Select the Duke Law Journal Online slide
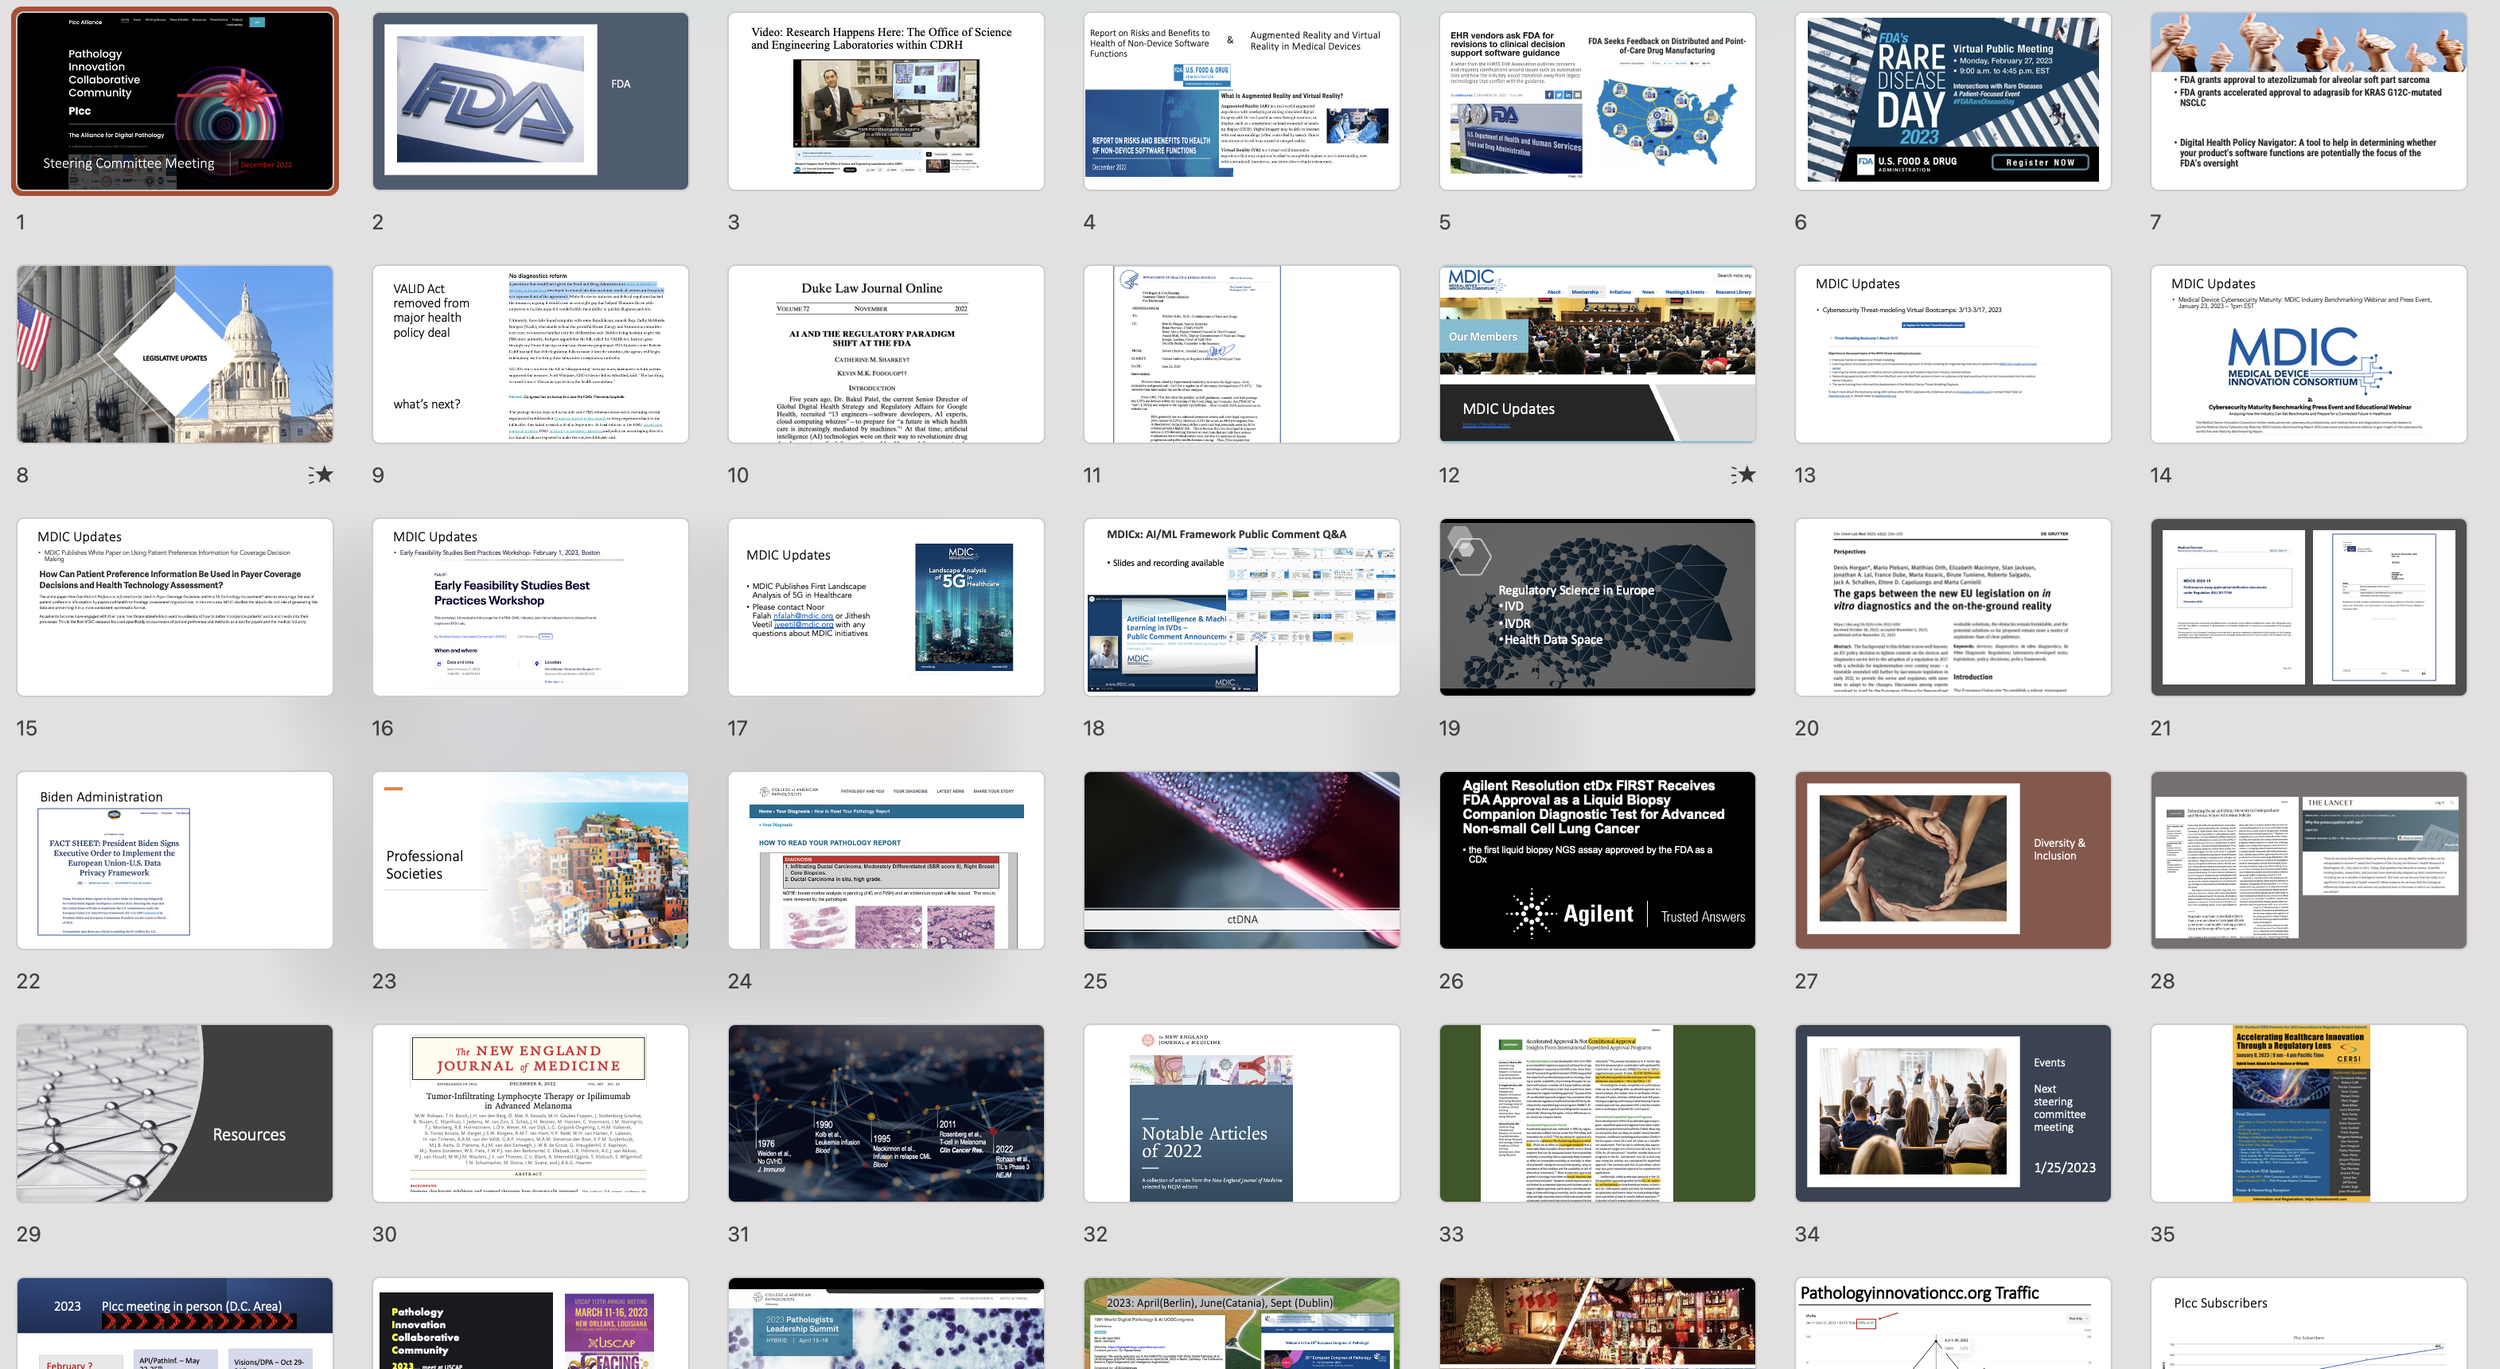Viewport: 2500px width, 1369px height. [885, 354]
